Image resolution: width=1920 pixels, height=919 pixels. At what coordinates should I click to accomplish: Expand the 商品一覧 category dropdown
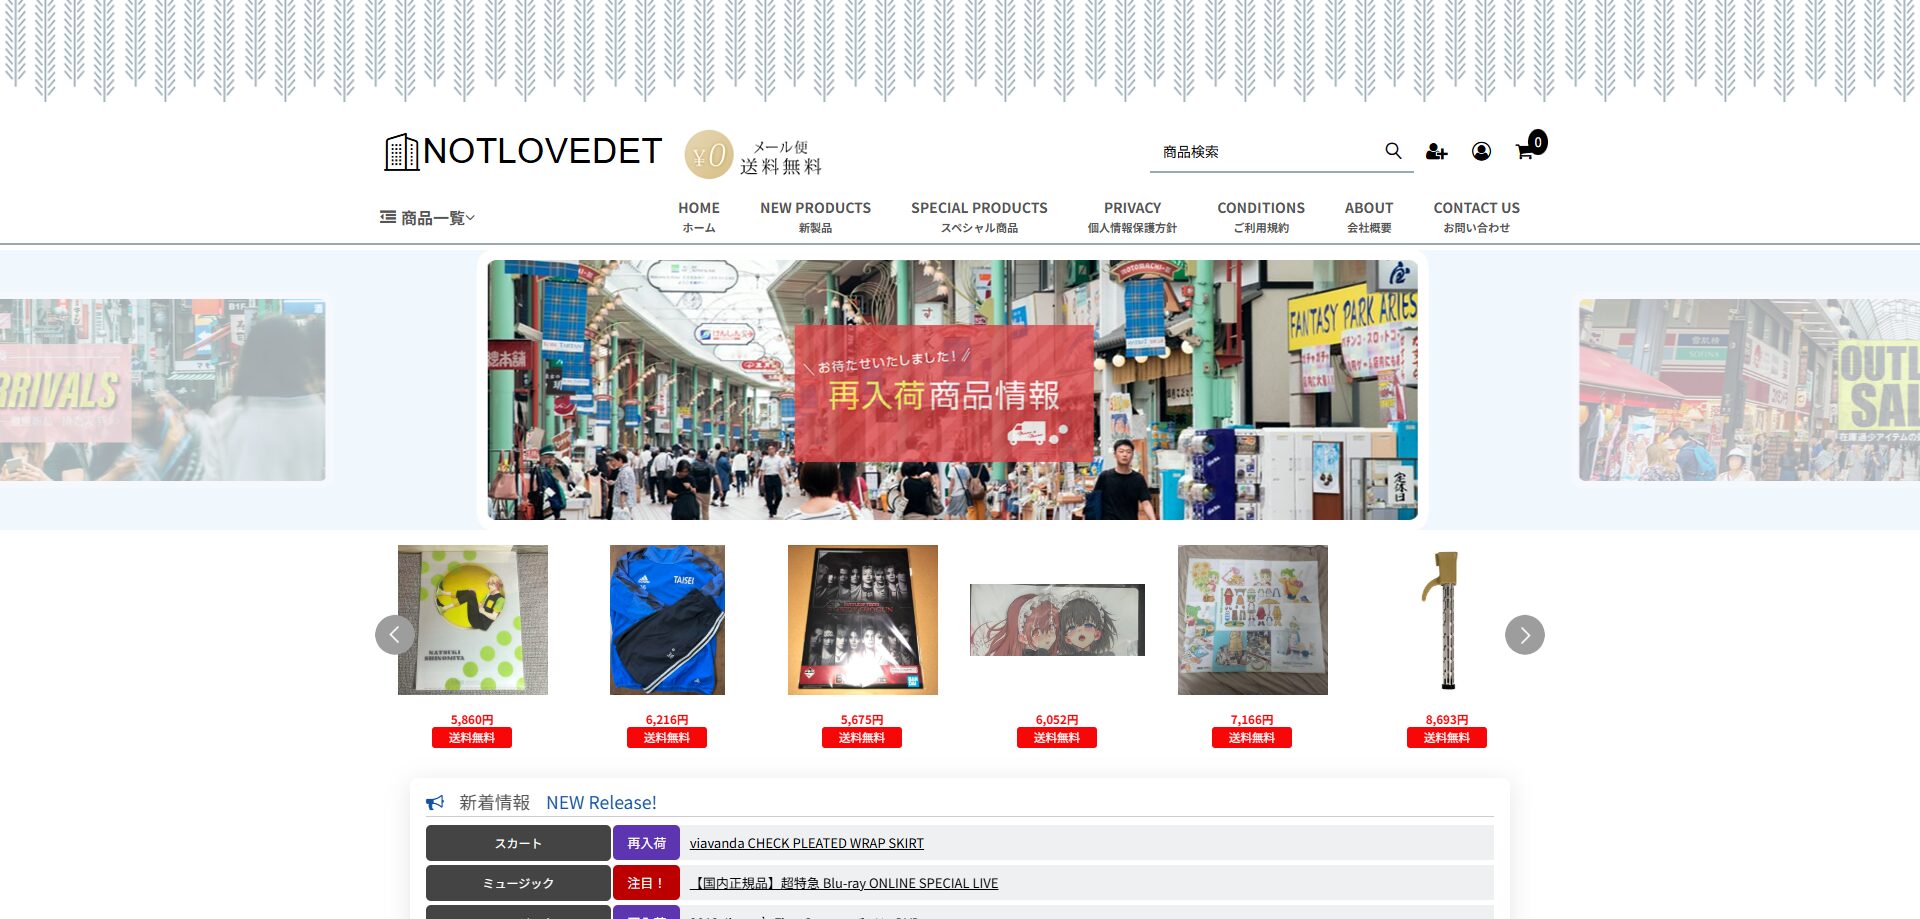tap(428, 218)
